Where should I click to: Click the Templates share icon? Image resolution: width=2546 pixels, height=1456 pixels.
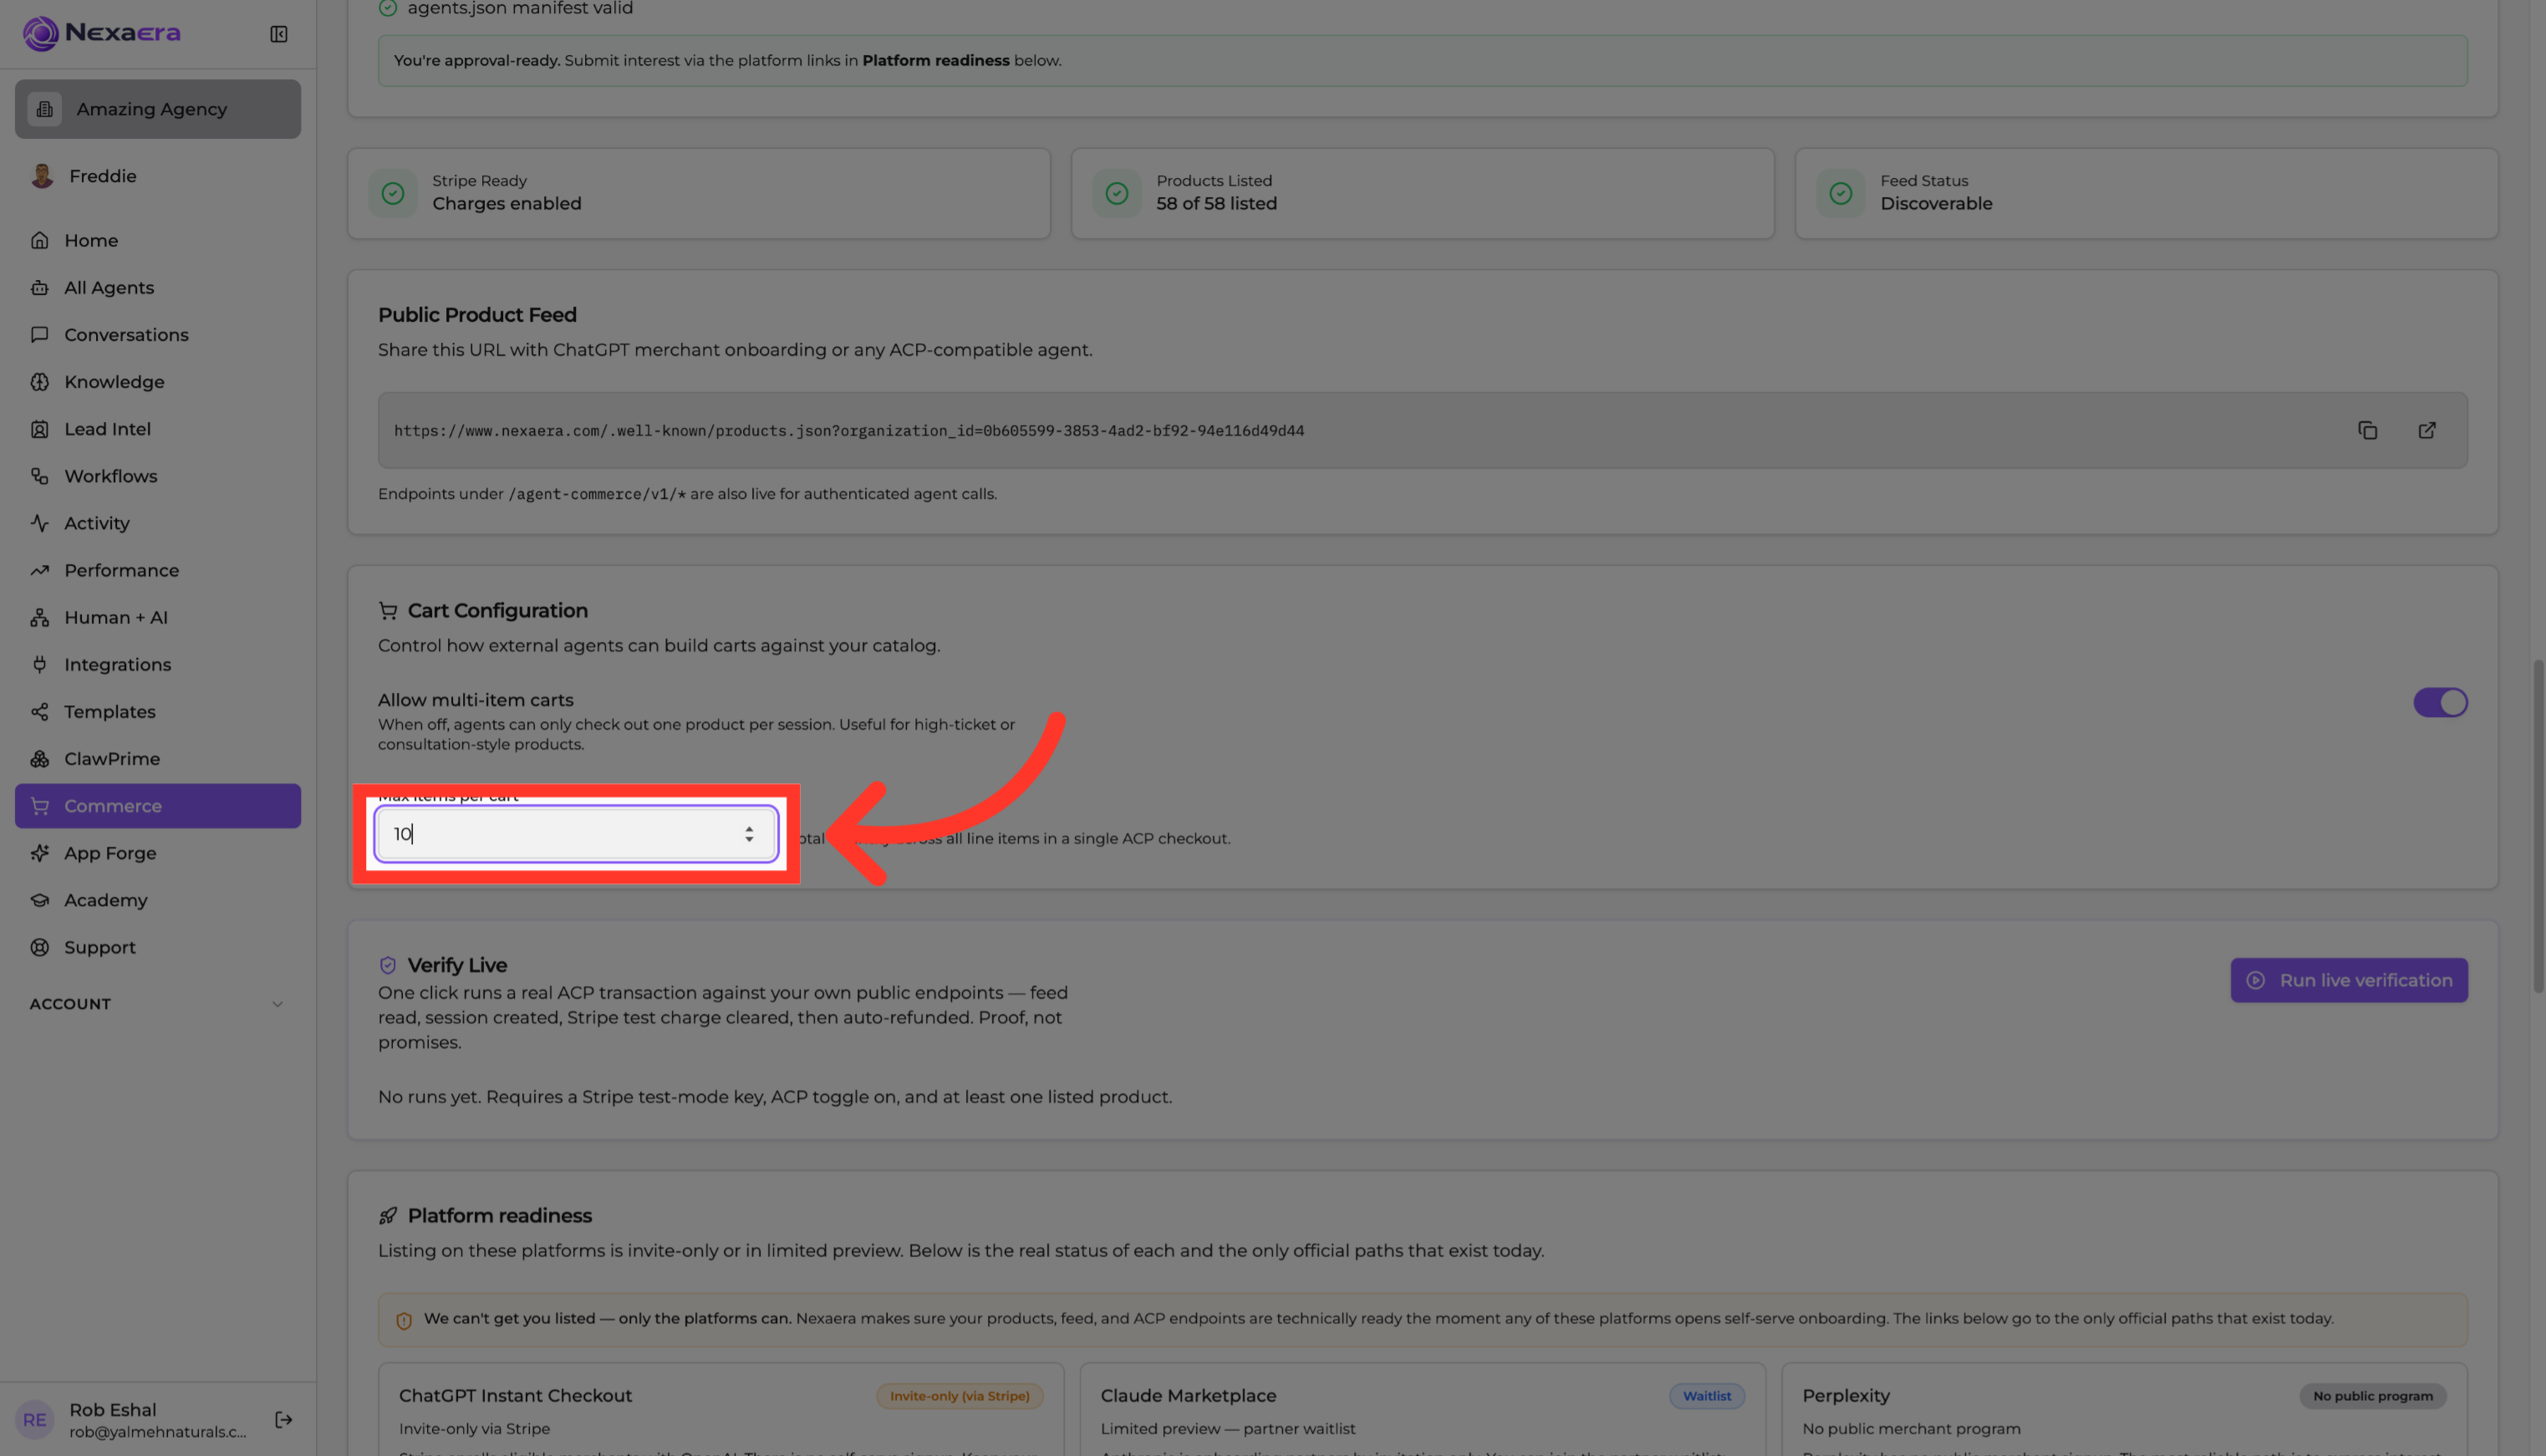tap(40, 711)
